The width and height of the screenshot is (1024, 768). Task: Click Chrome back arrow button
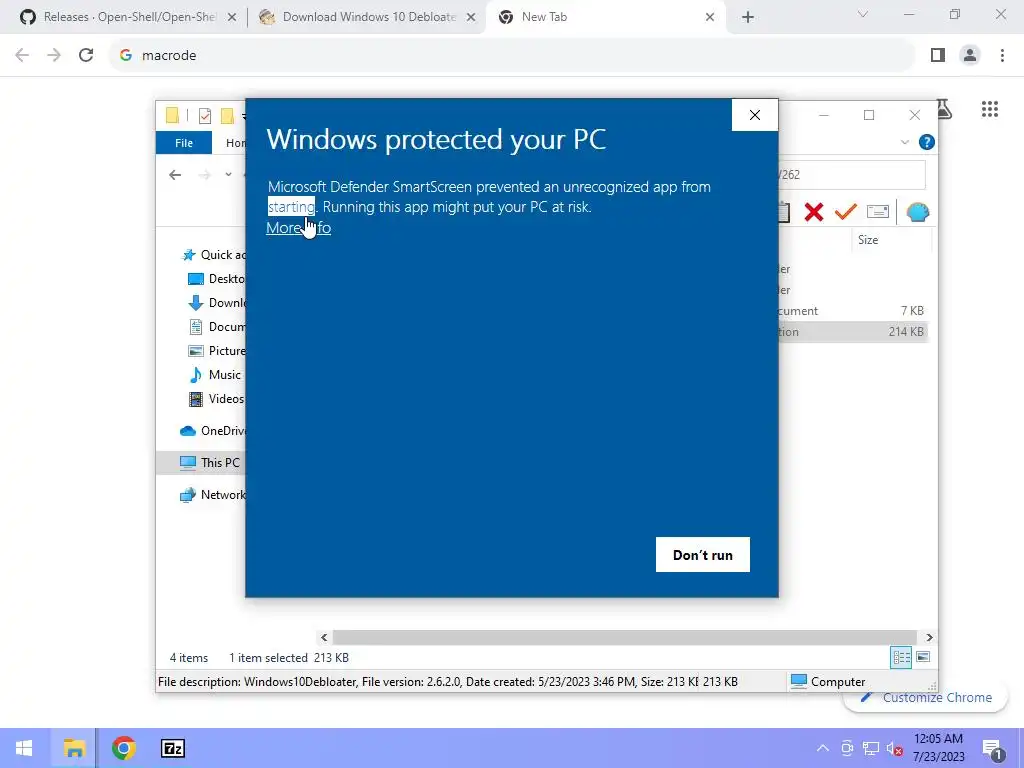pos(22,56)
